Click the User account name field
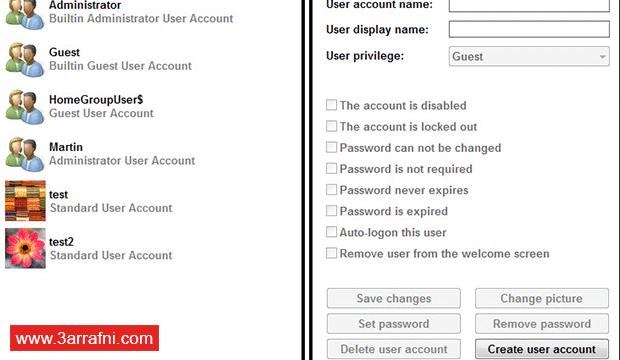 [529, 6]
